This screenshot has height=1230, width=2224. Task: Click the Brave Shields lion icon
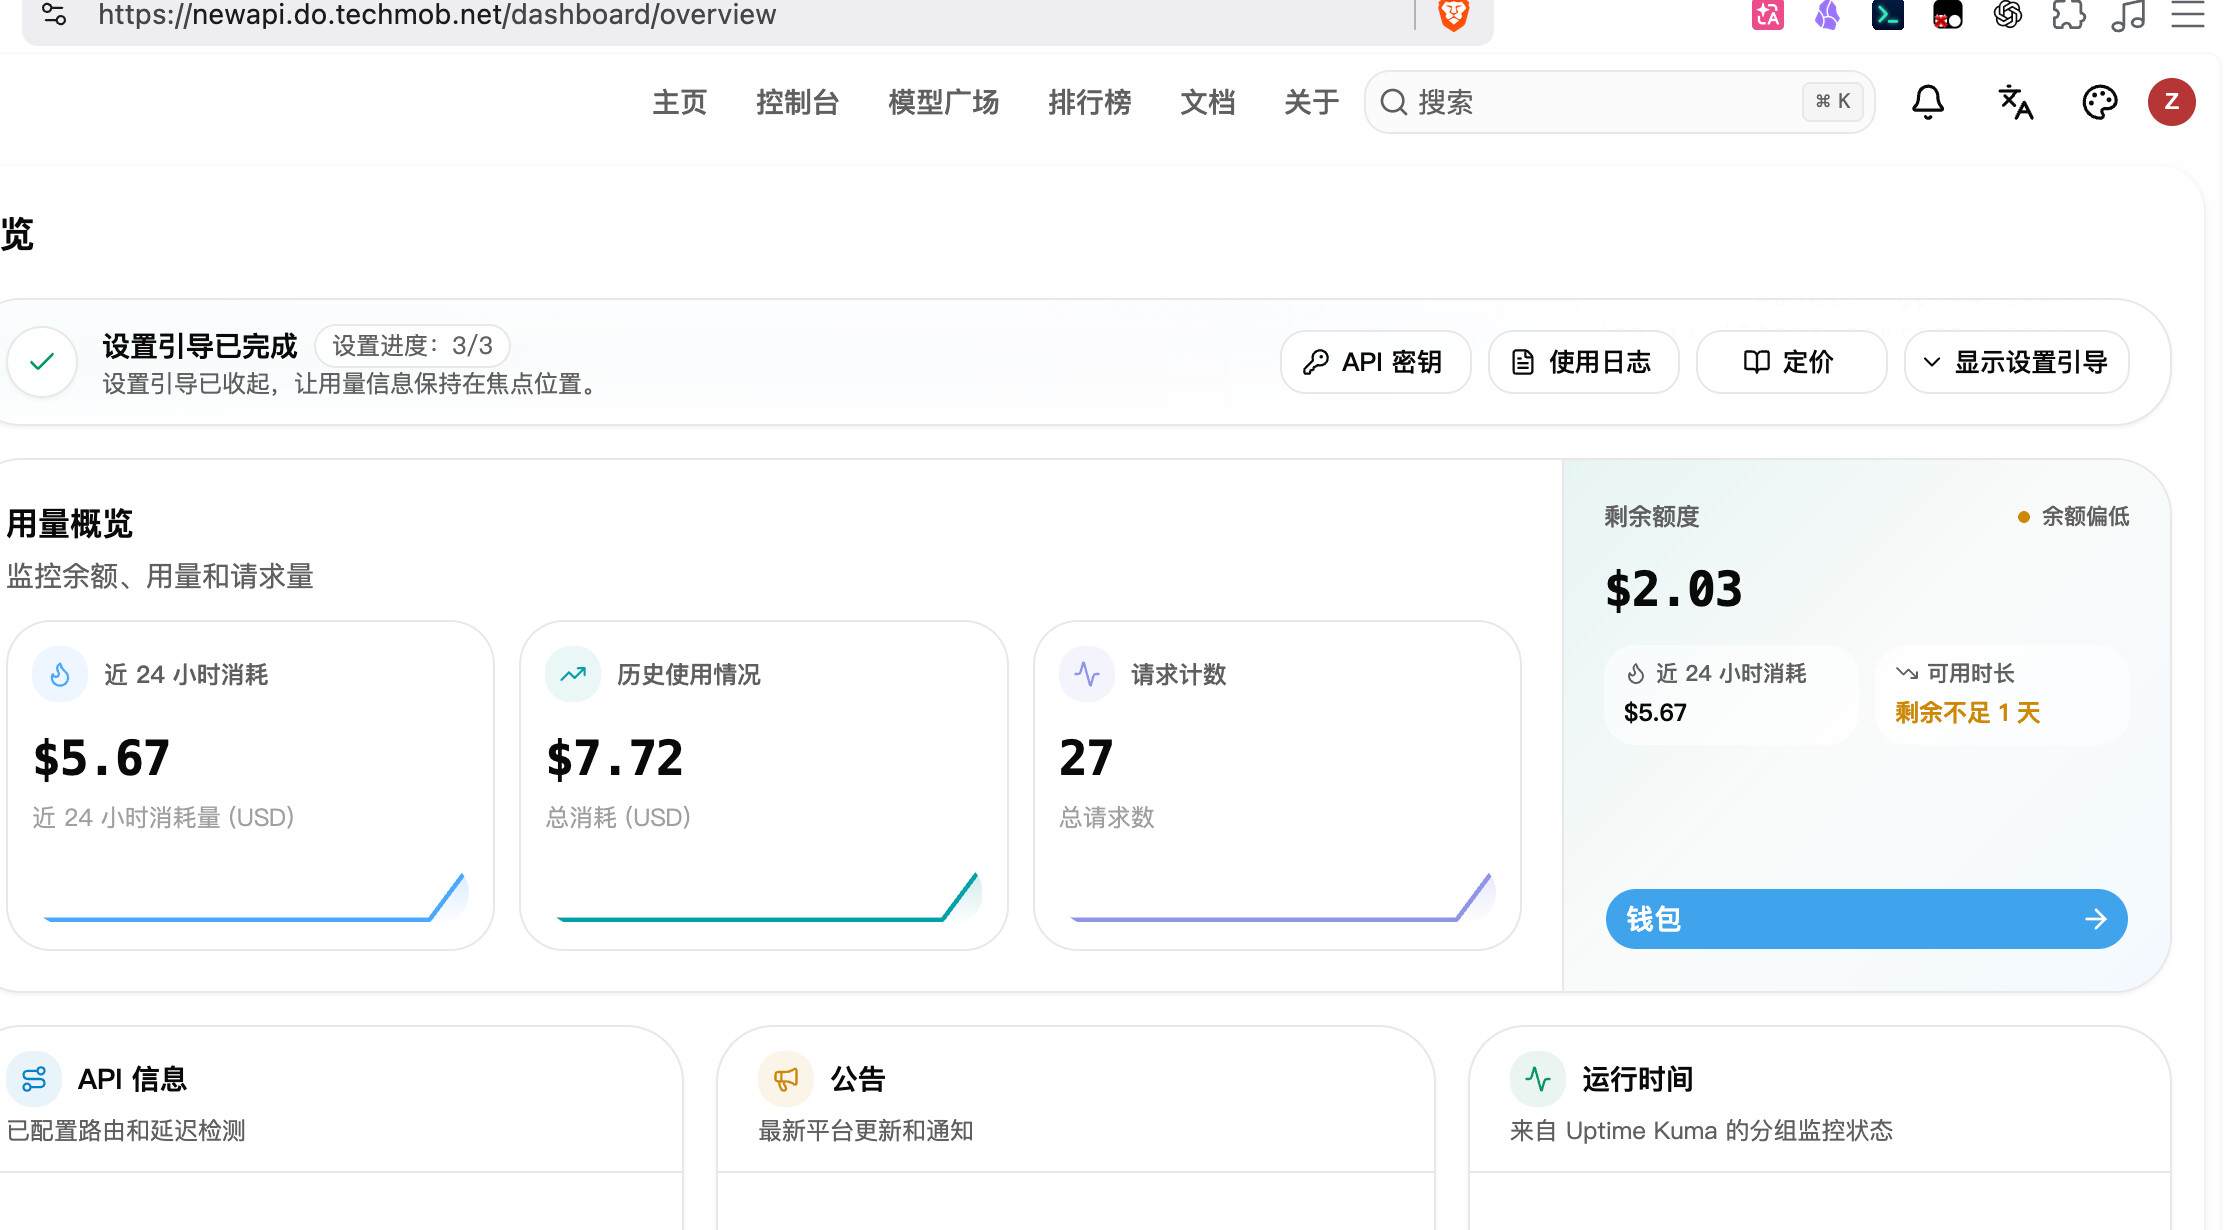click(x=1453, y=15)
